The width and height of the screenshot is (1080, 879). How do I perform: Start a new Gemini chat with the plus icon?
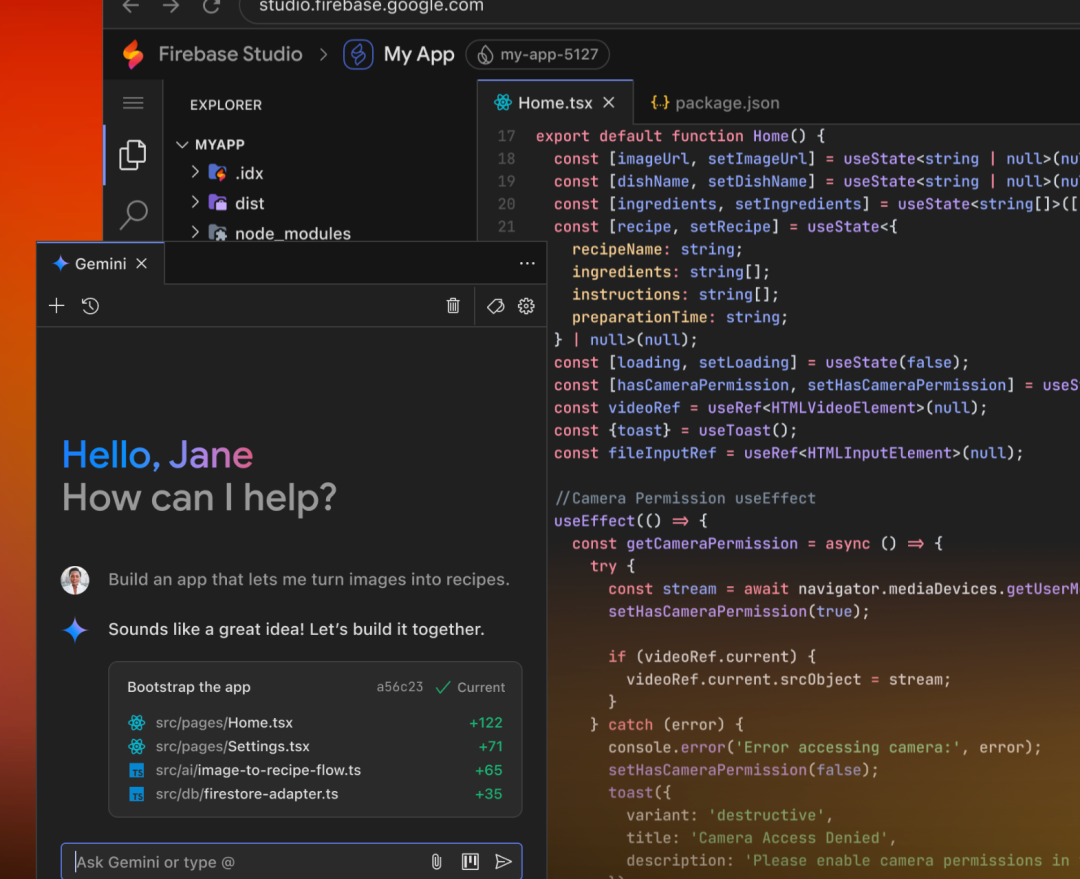coord(56,306)
